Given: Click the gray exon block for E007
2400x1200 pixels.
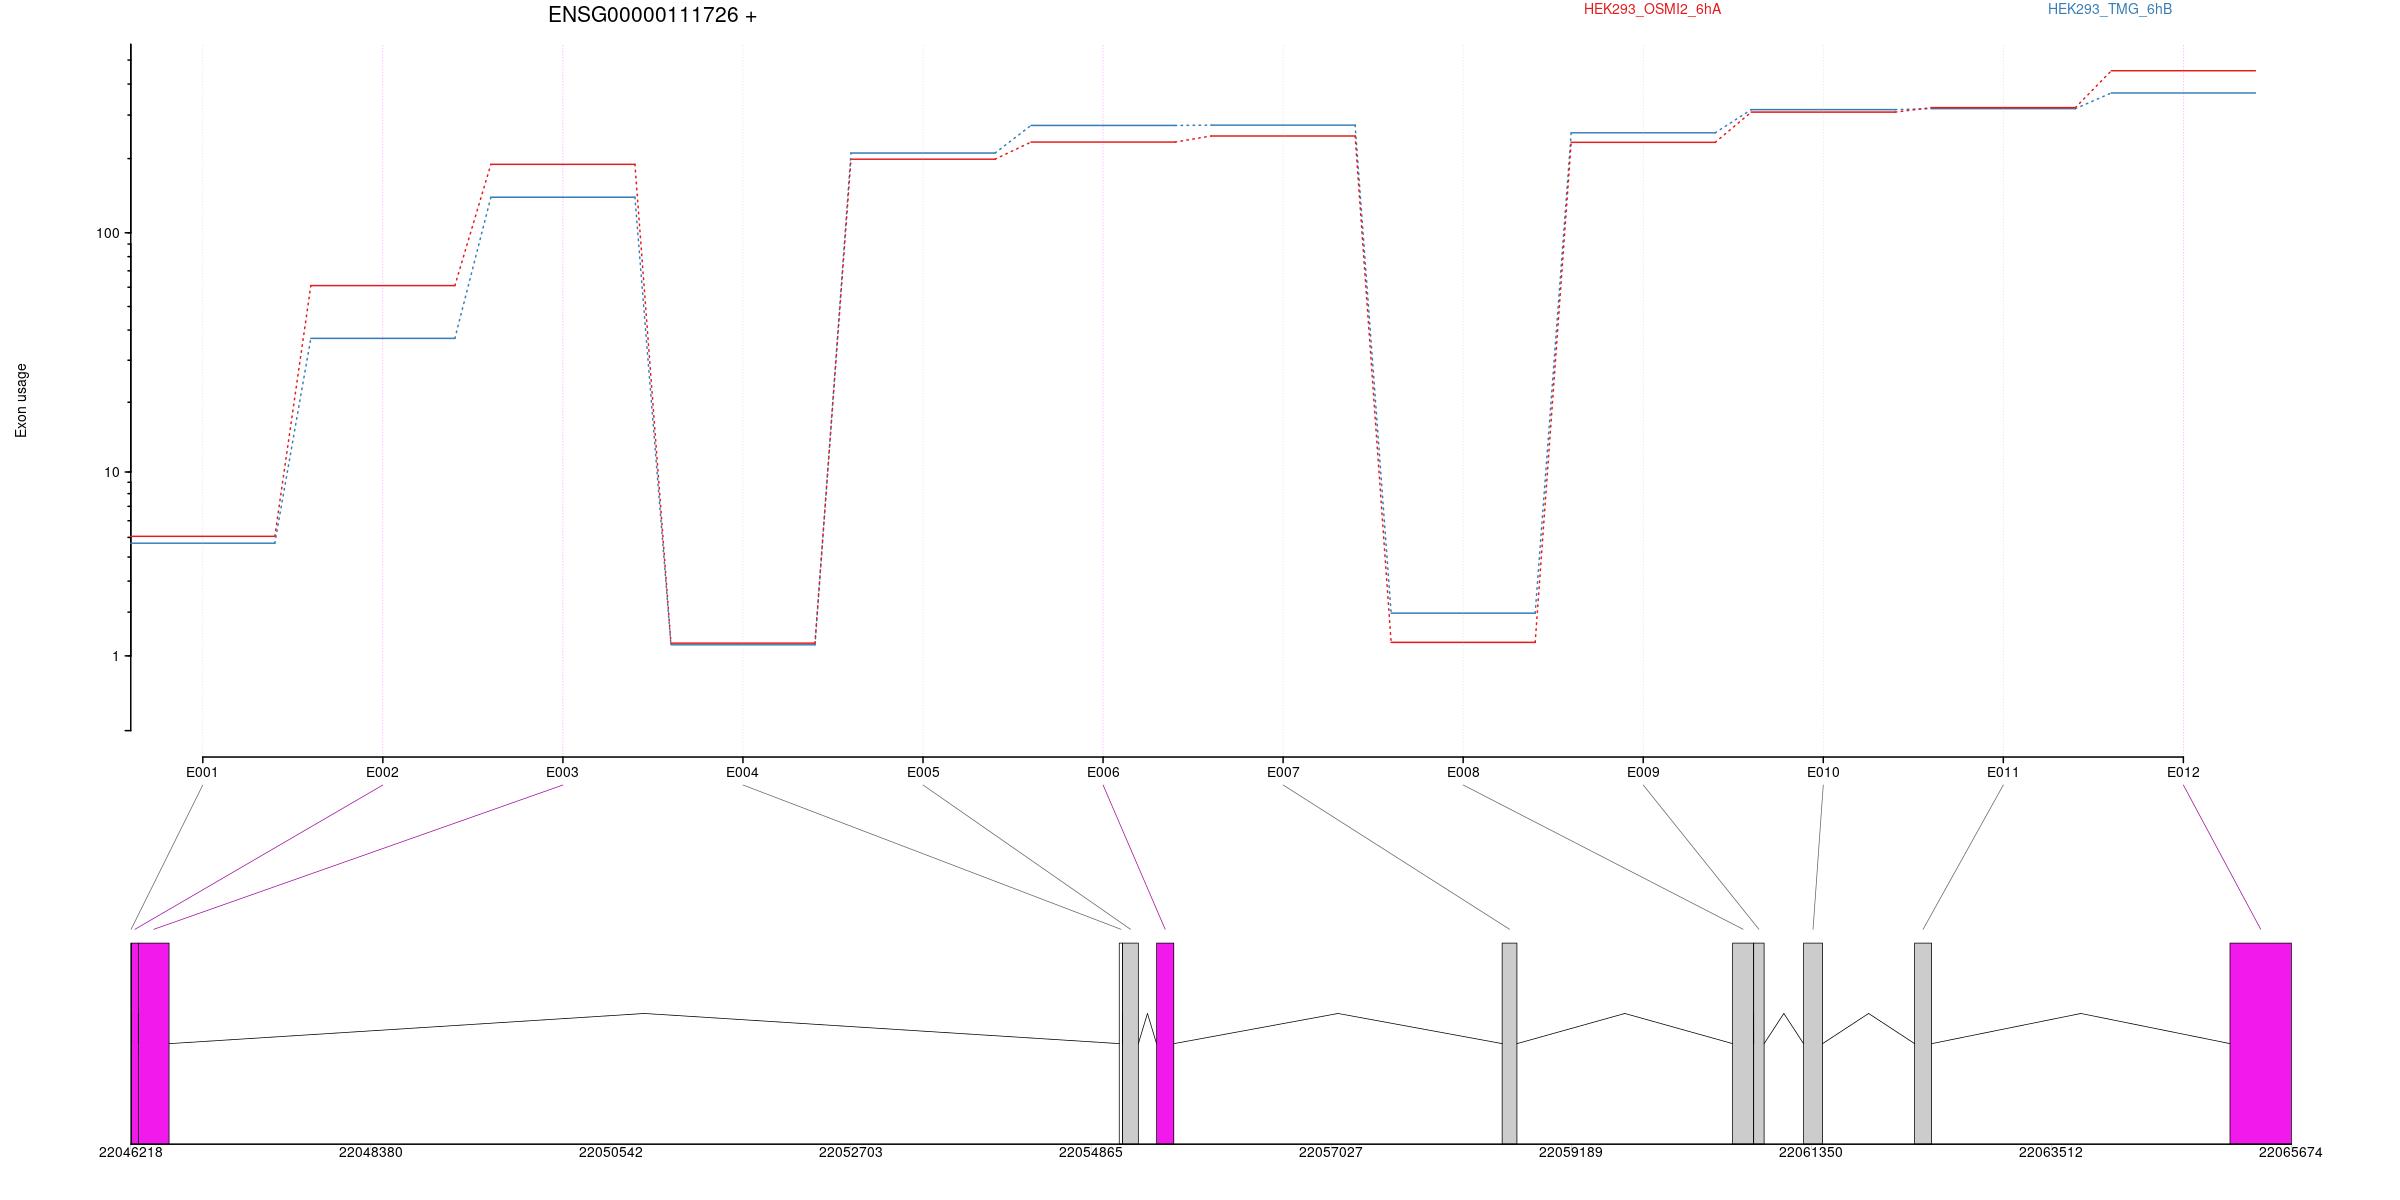Looking at the screenshot, I should (1509, 1043).
